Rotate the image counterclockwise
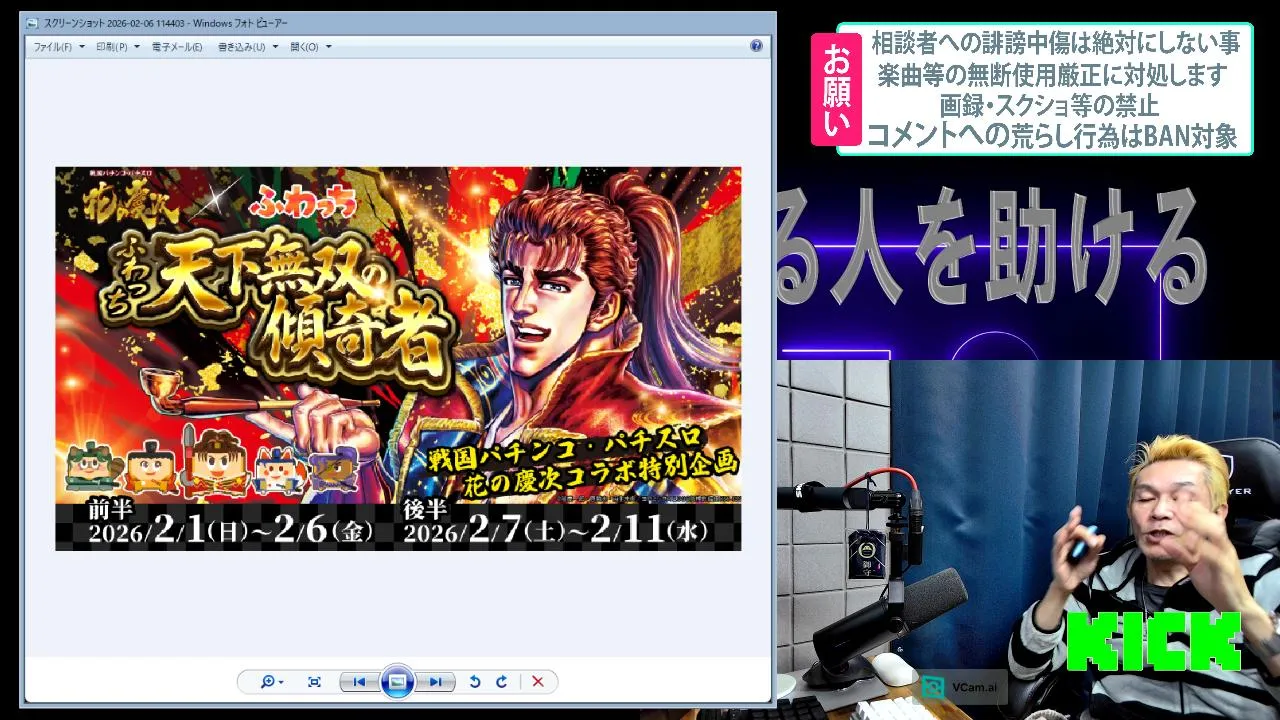The width and height of the screenshot is (1280, 720). click(475, 682)
